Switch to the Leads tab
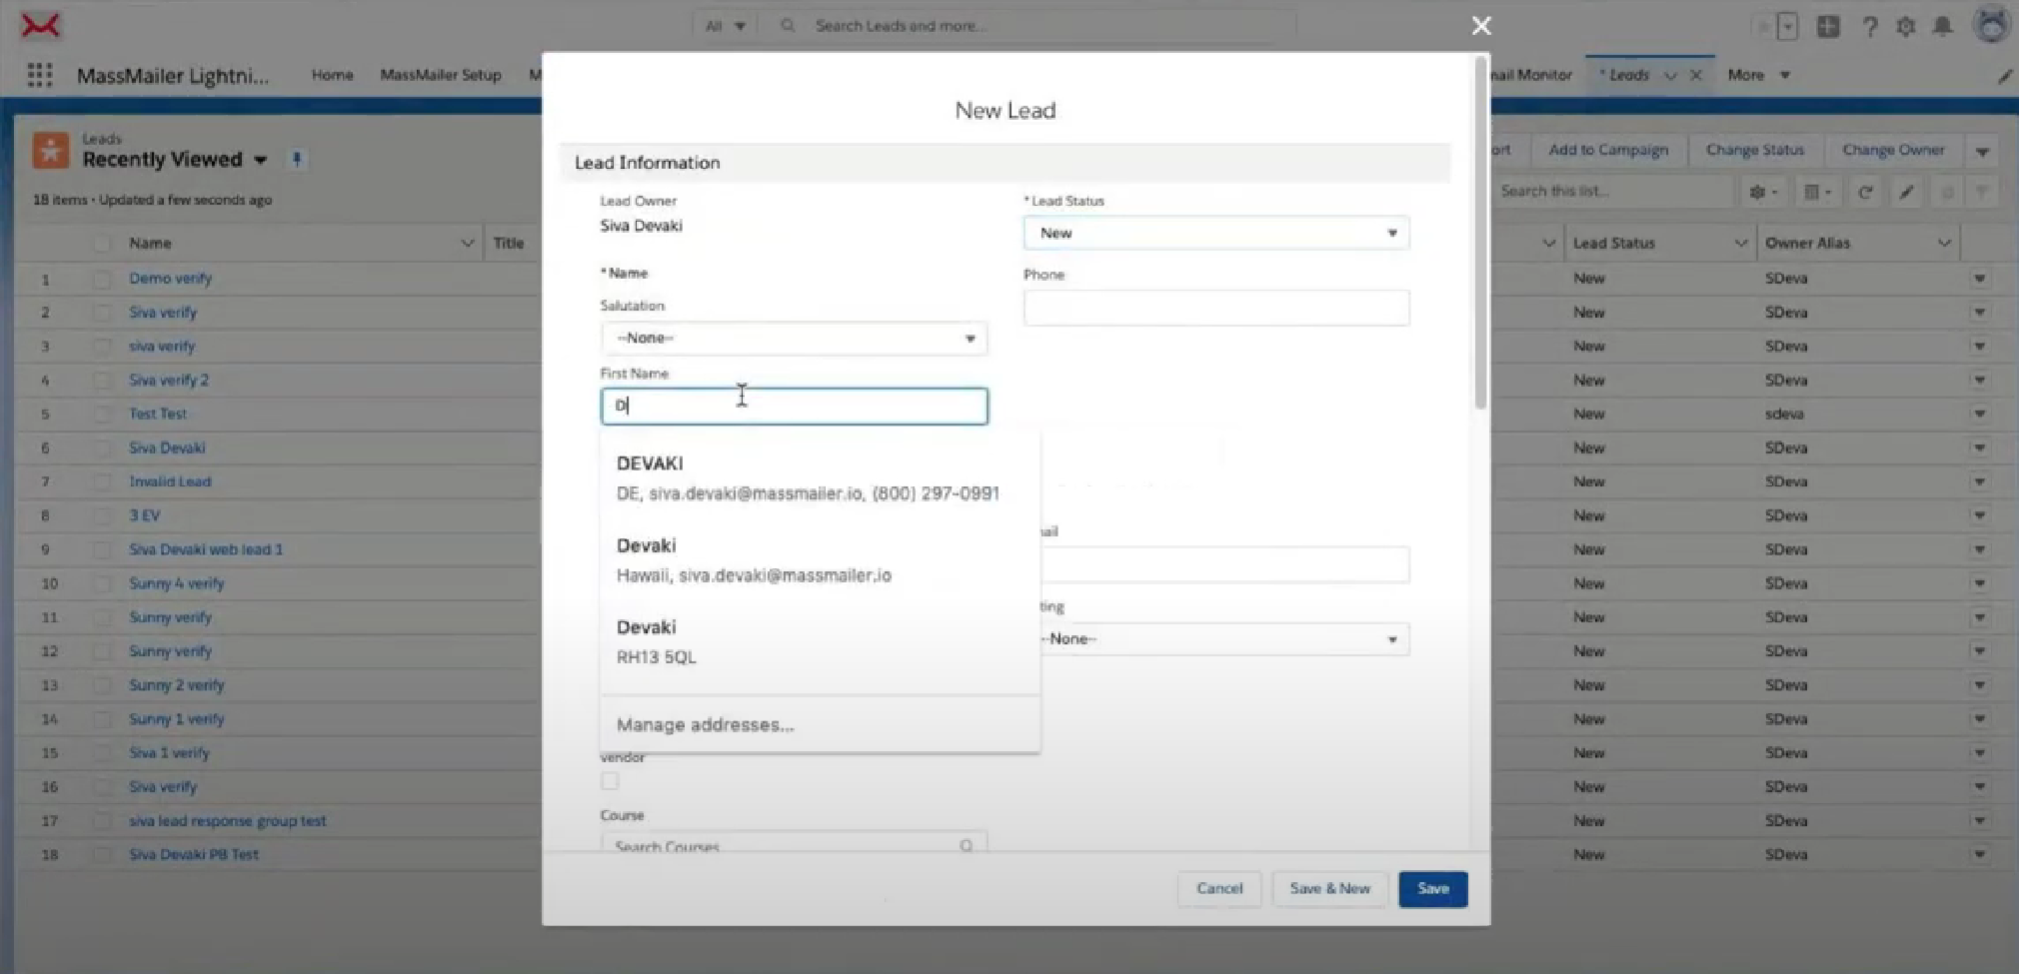This screenshot has height=974, width=2019. [x=1627, y=75]
